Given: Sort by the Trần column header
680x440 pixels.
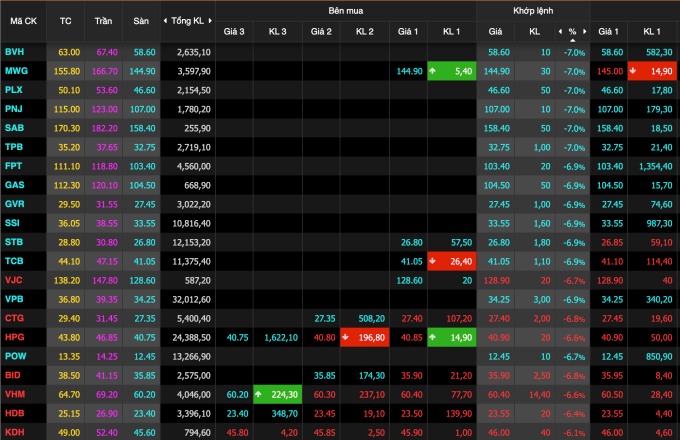Looking at the screenshot, I should click(103, 21).
